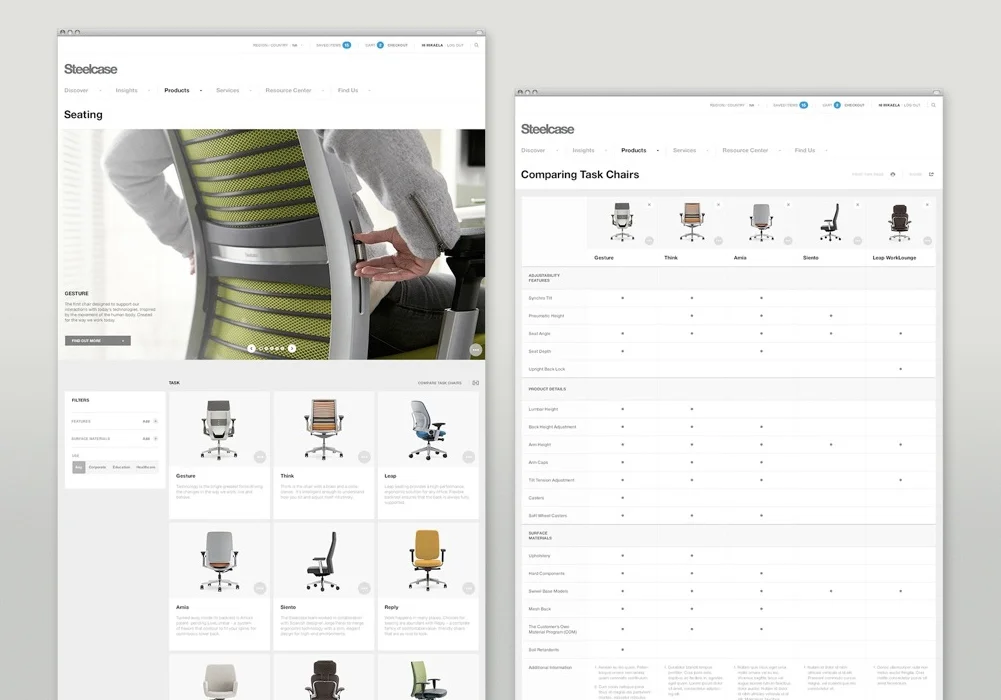Open Region/Country dropdown in comparison window
This screenshot has height=700, width=1001.
735,105
